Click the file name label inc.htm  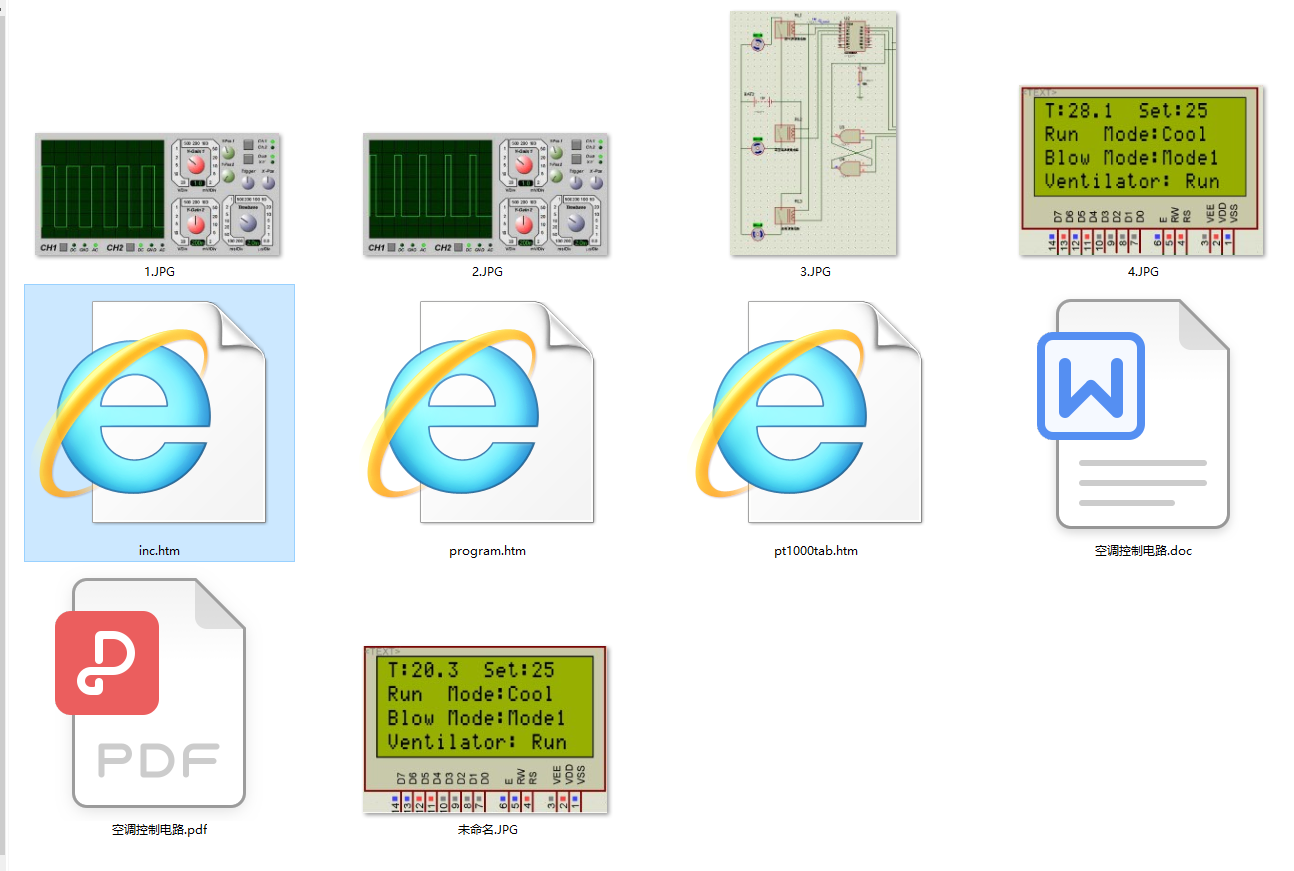tap(159, 550)
